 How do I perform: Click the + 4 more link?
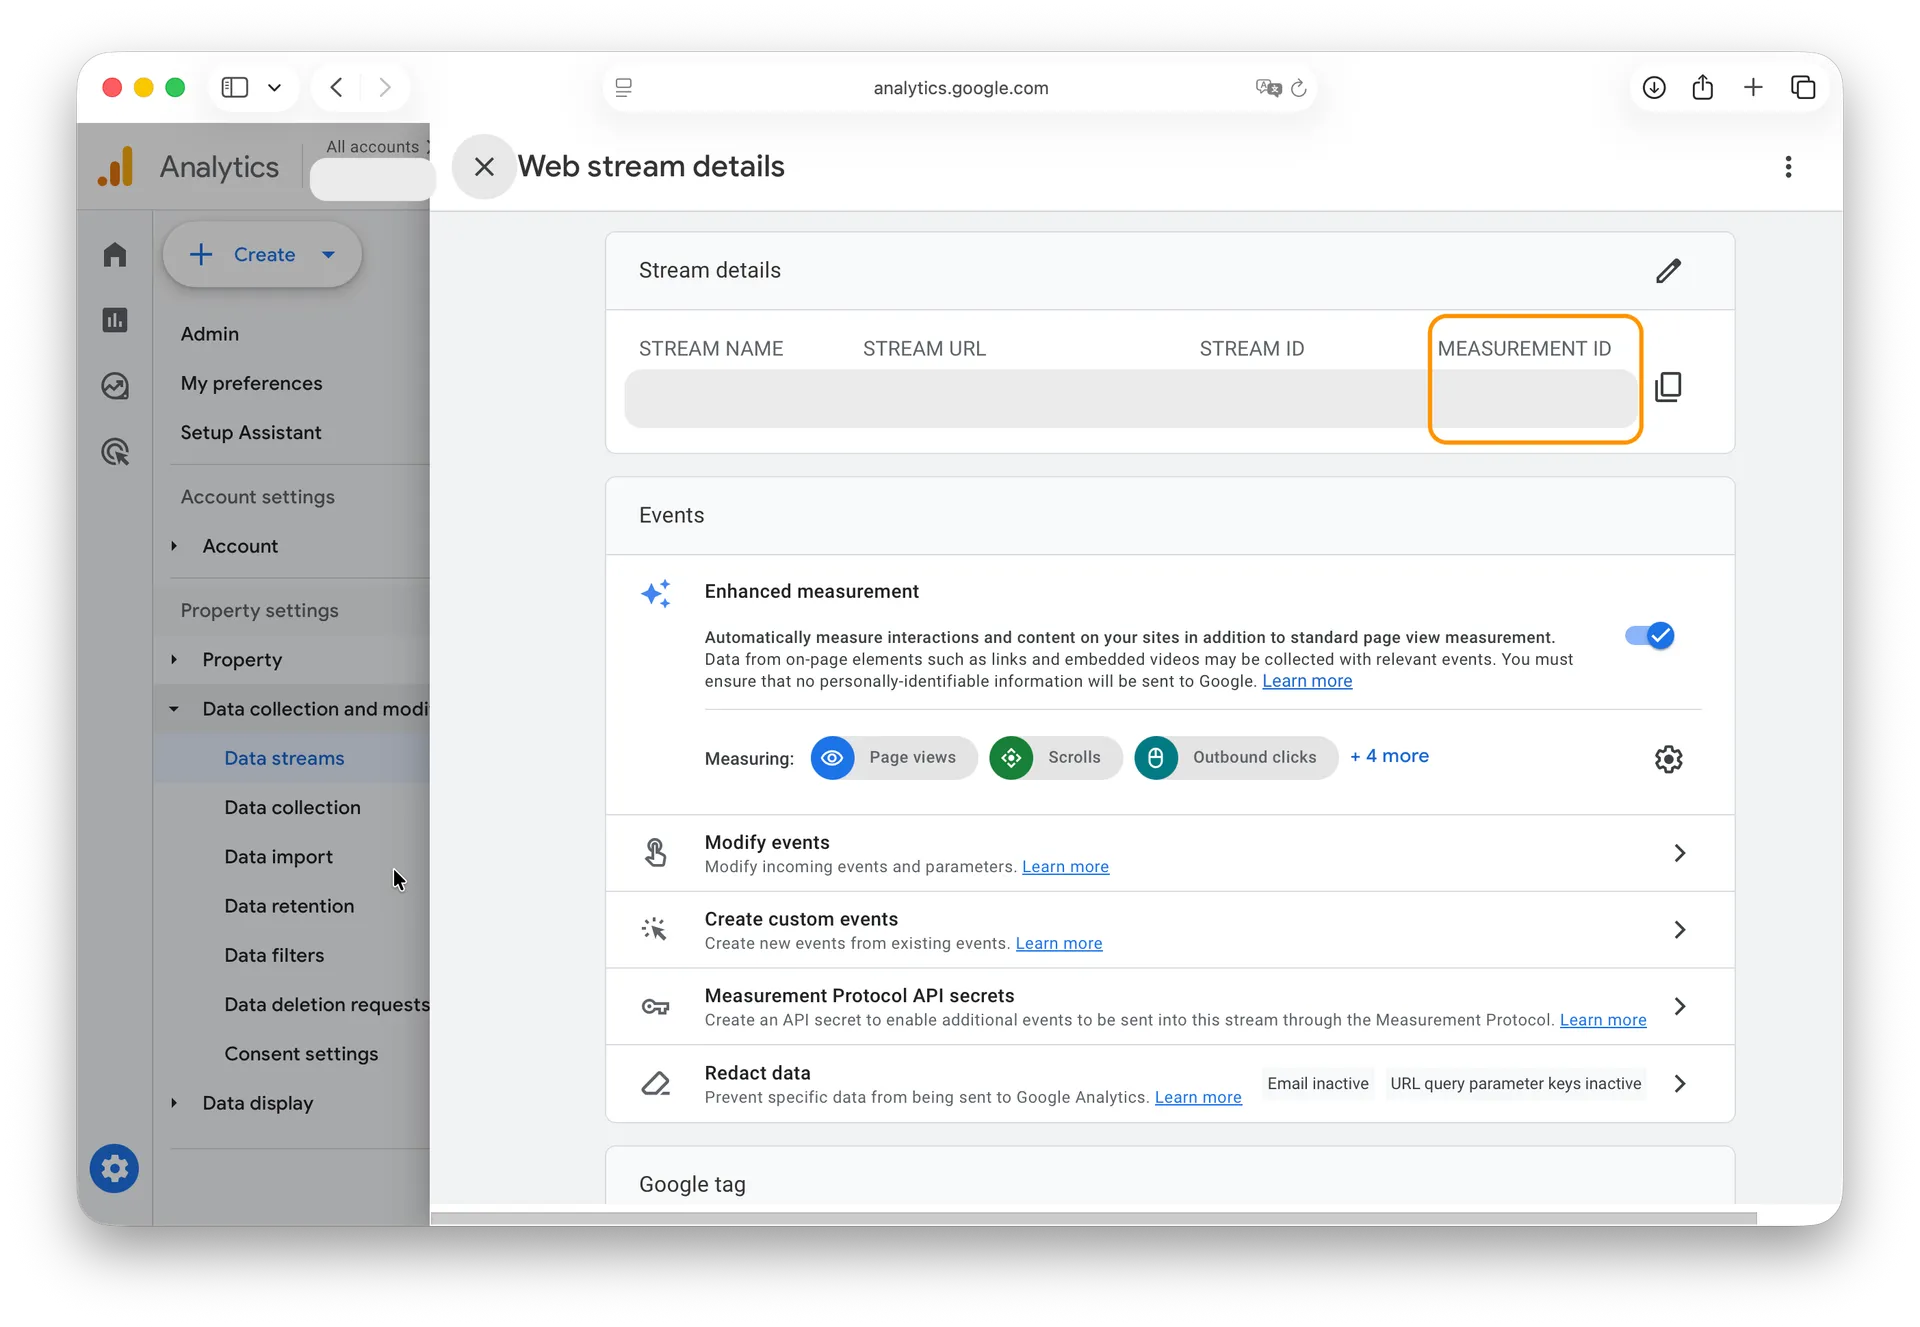1390,756
